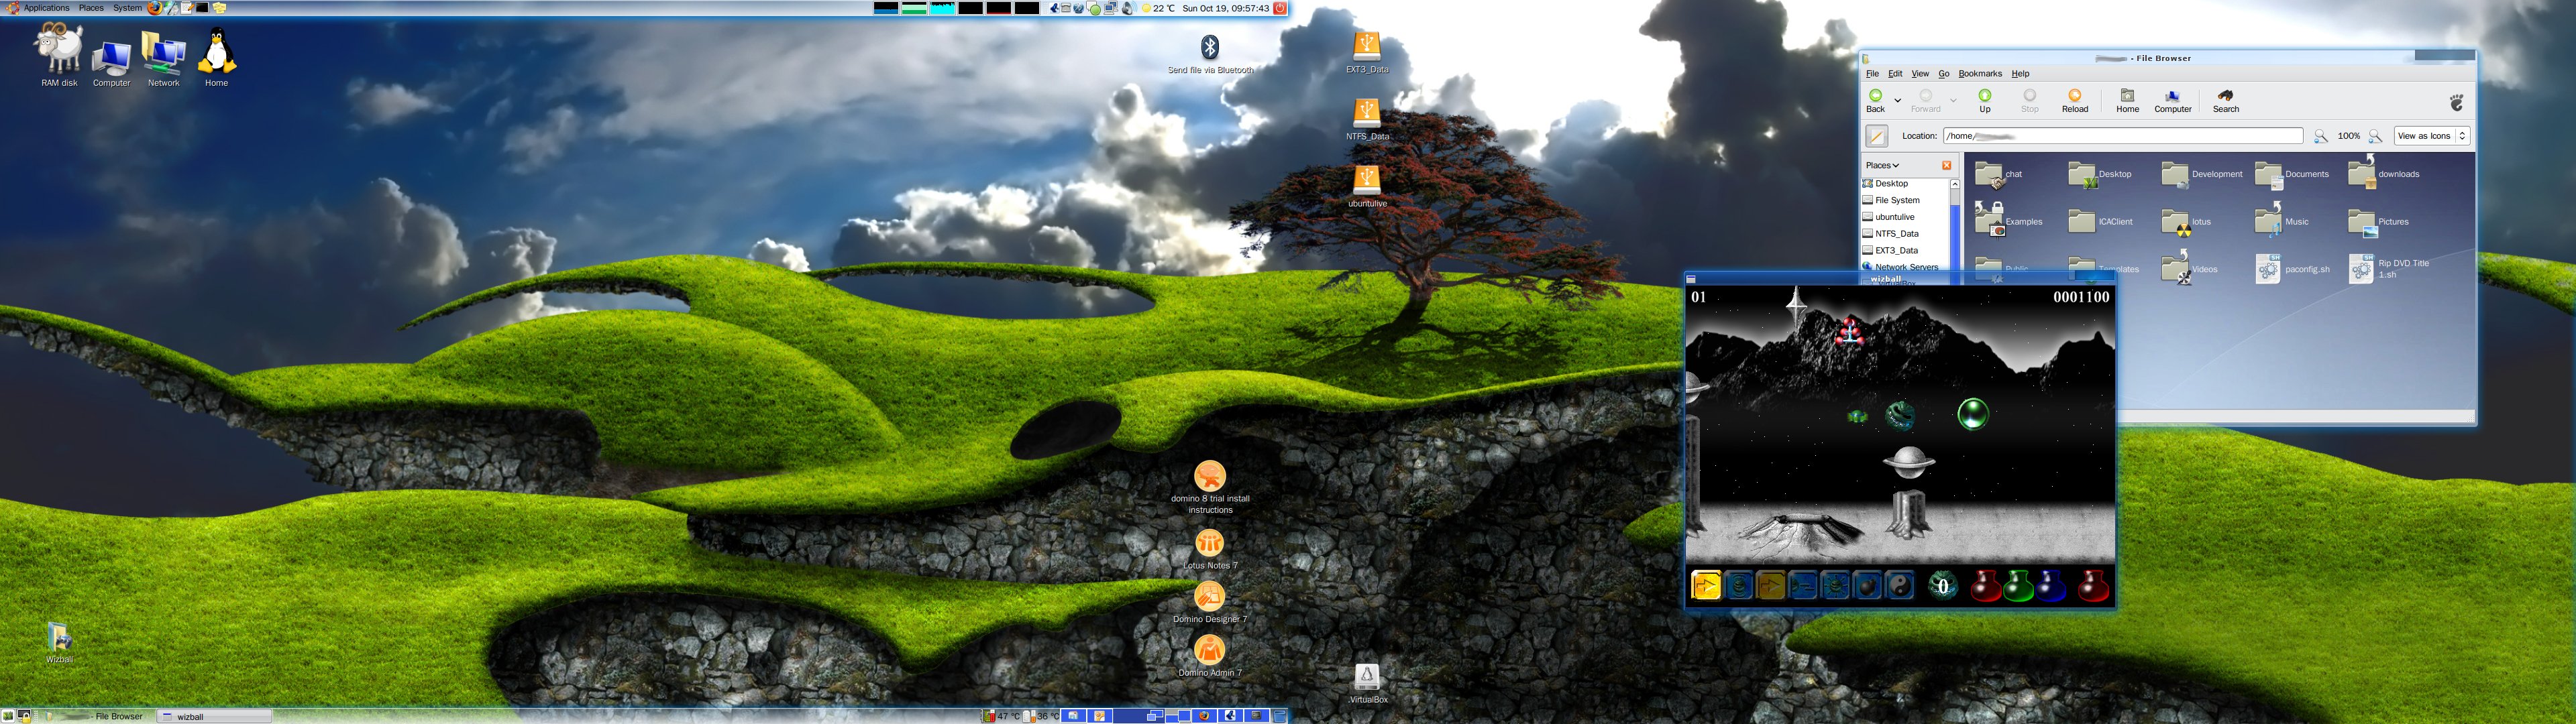
Task: Open the EXT3_Data drive on the desktop
Action: (1366, 52)
